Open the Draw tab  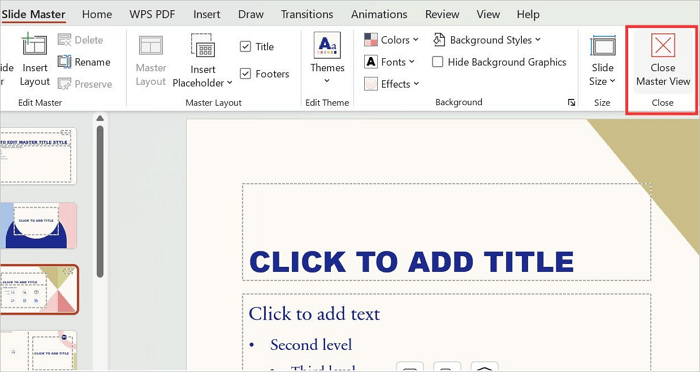251,14
